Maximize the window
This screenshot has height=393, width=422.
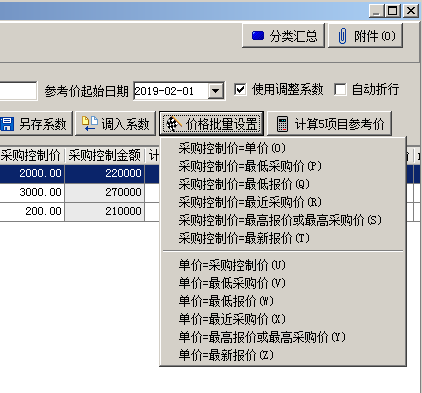[x=393, y=11]
